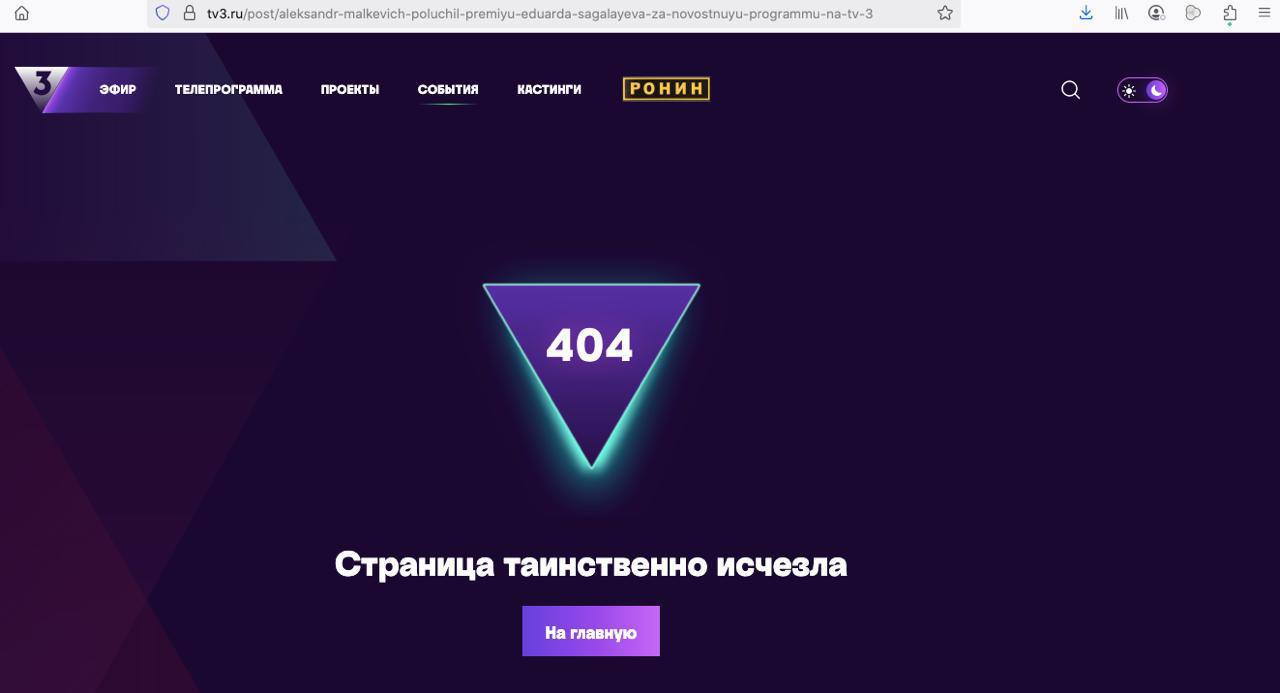Open the browser downloads arrow icon

[x=1086, y=13]
